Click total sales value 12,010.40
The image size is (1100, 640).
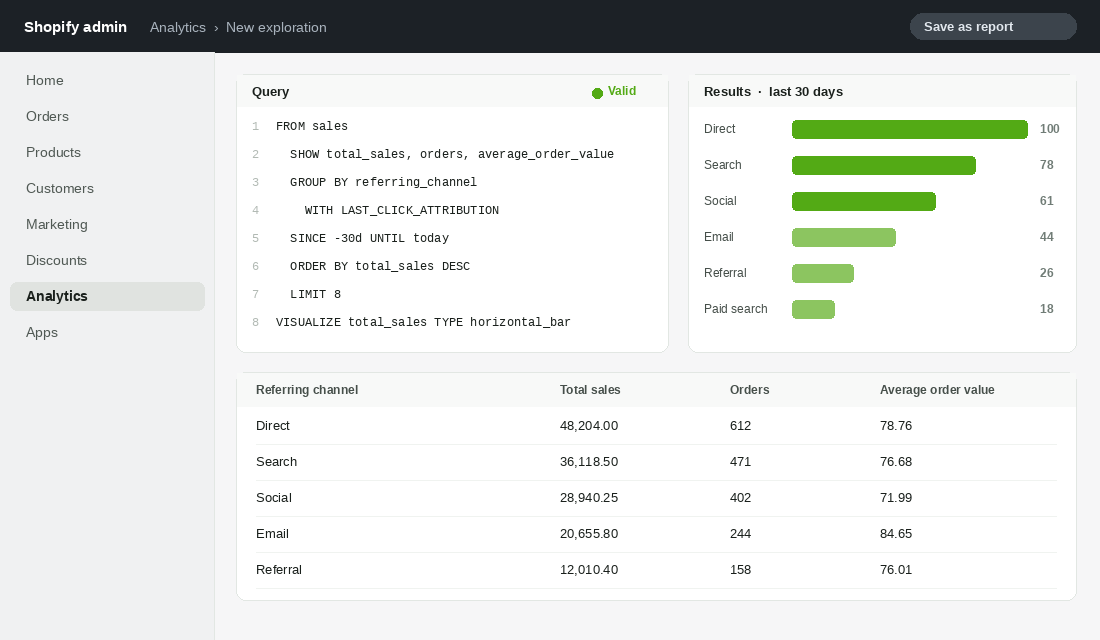pos(589,570)
